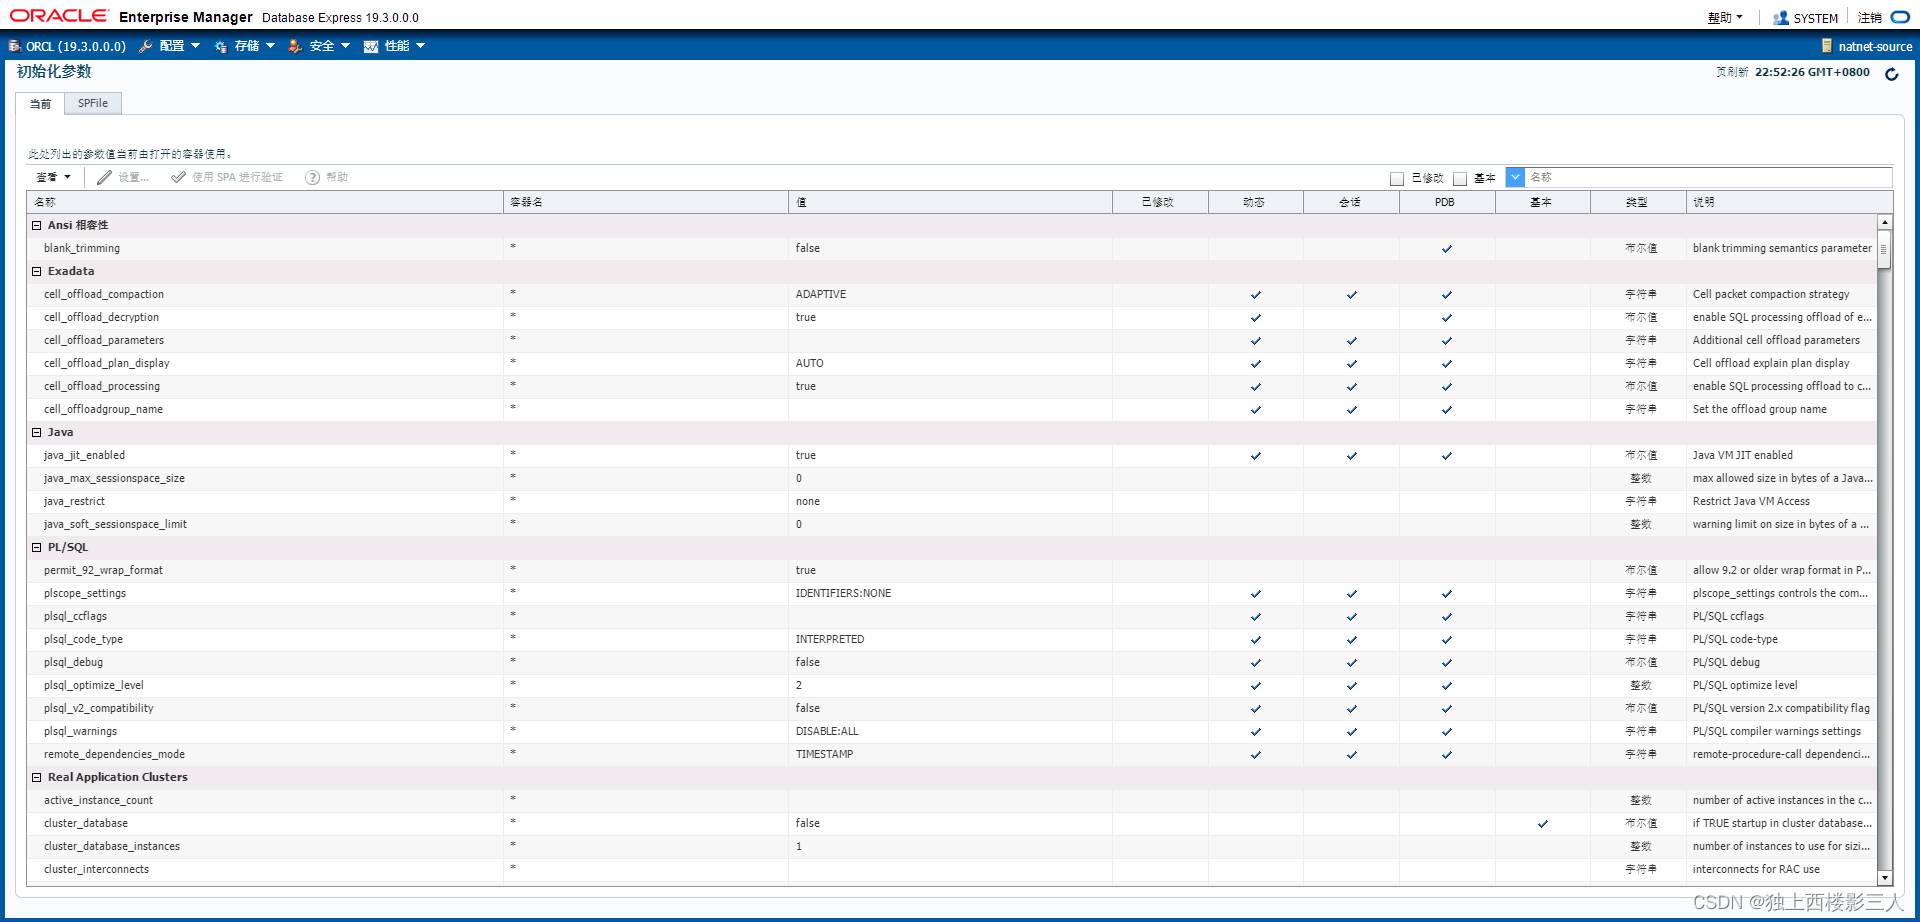Open the 查看 dropdown
Image resolution: width=1920 pixels, height=922 pixels.
click(x=54, y=177)
